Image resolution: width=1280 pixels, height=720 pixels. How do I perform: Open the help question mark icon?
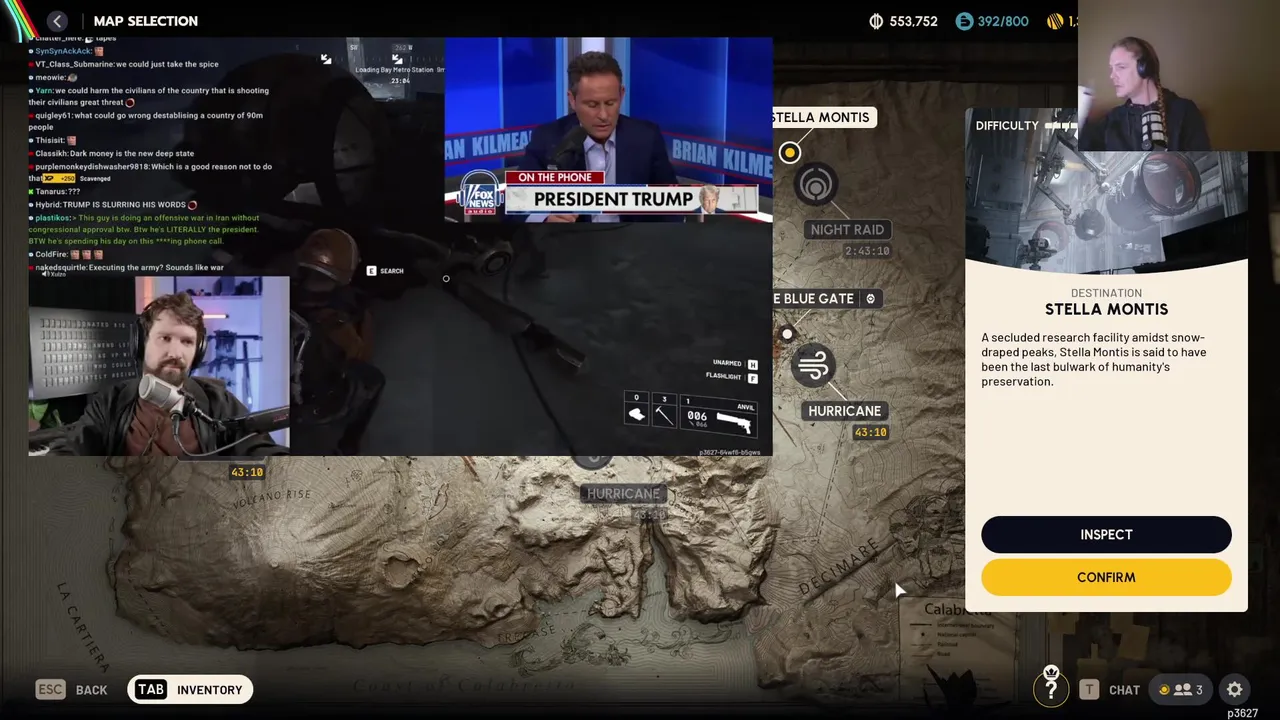click(1051, 688)
